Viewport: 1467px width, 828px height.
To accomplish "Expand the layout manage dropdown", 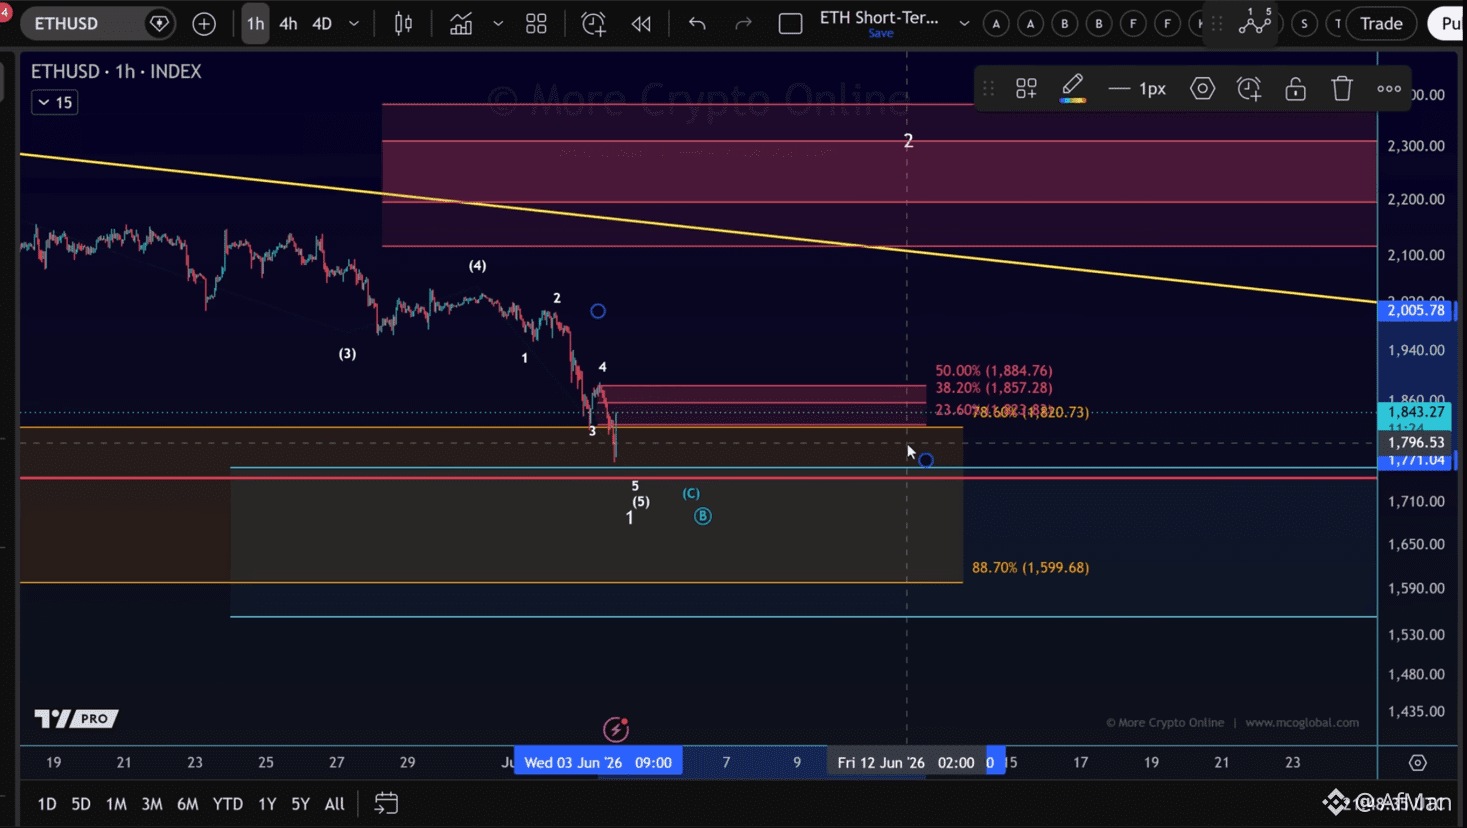I will coord(964,23).
